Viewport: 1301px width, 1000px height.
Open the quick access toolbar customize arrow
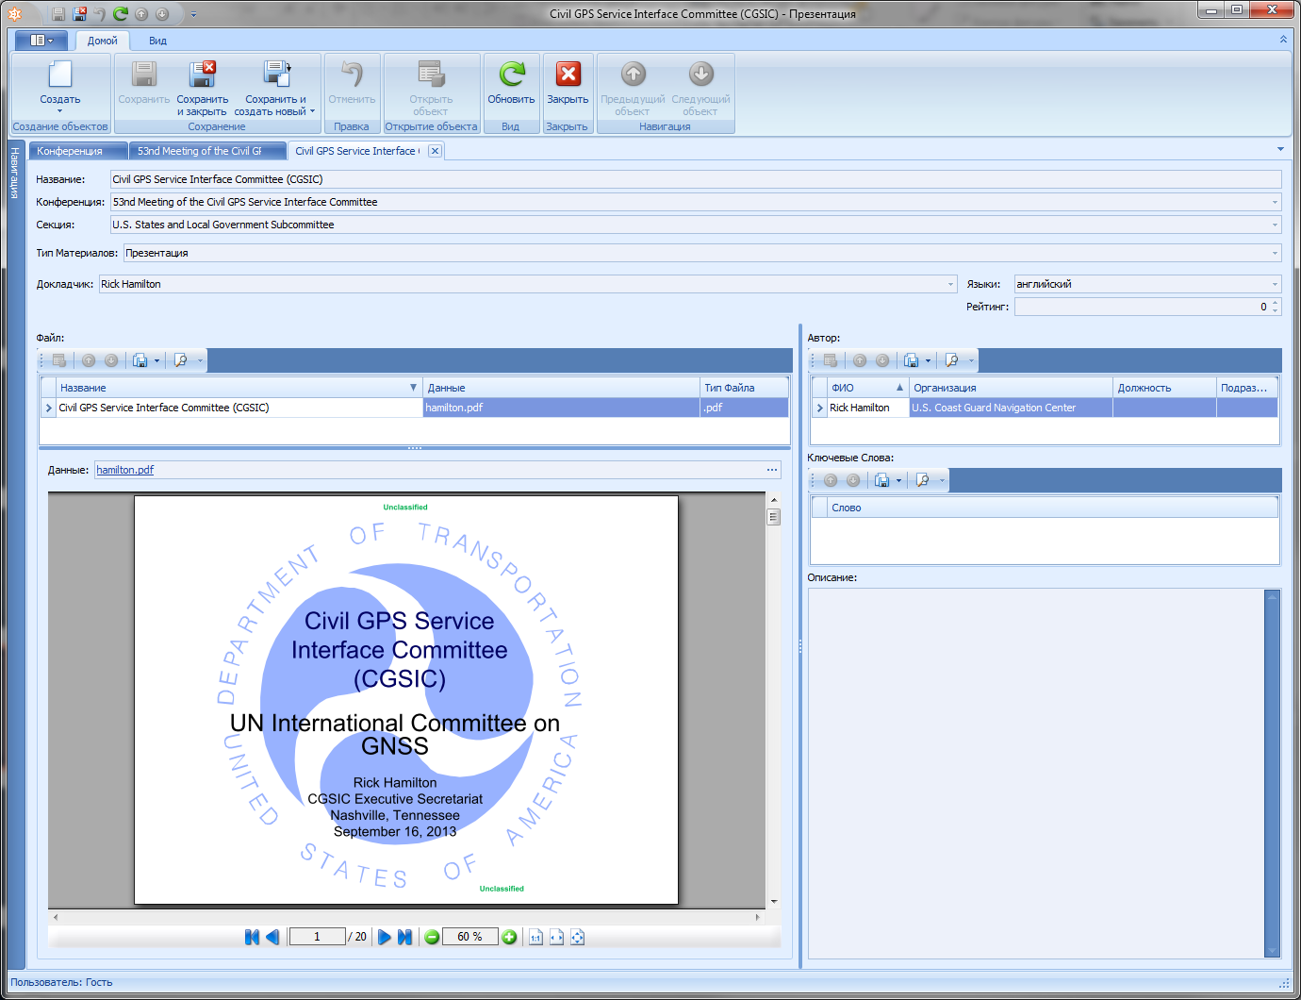(194, 14)
